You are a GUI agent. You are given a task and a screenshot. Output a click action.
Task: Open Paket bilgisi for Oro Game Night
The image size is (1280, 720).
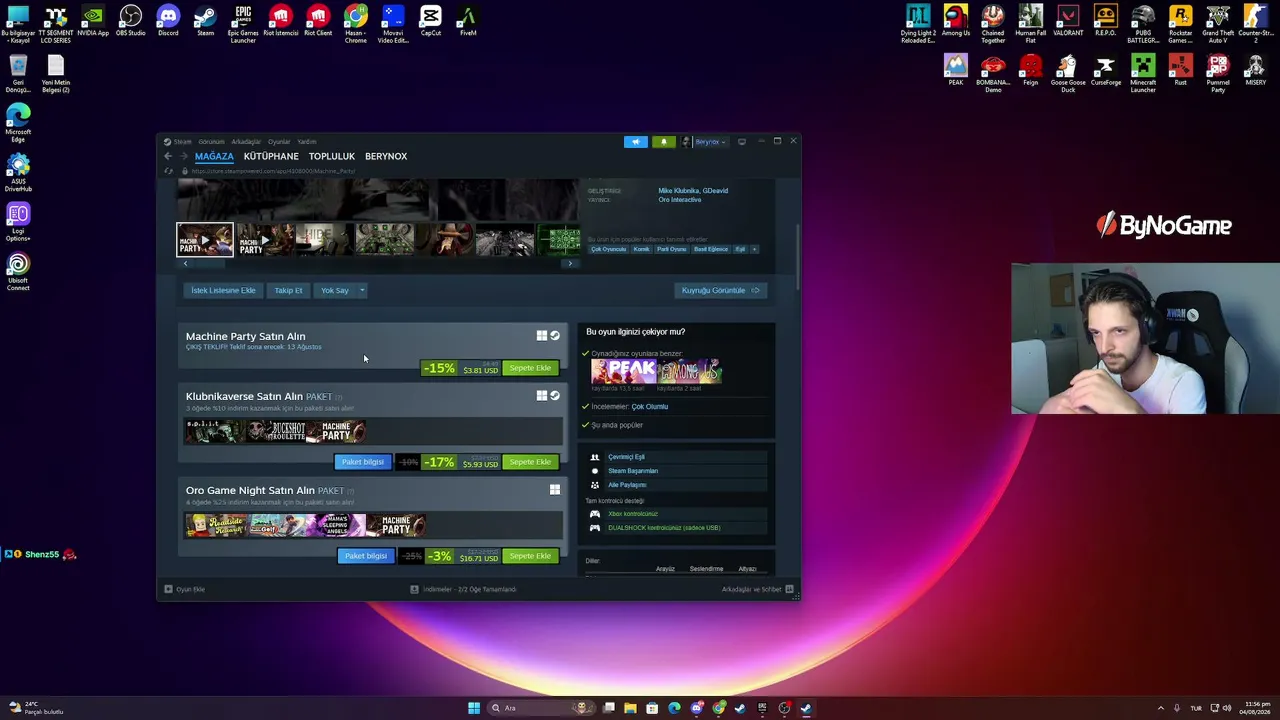tap(365, 556)
